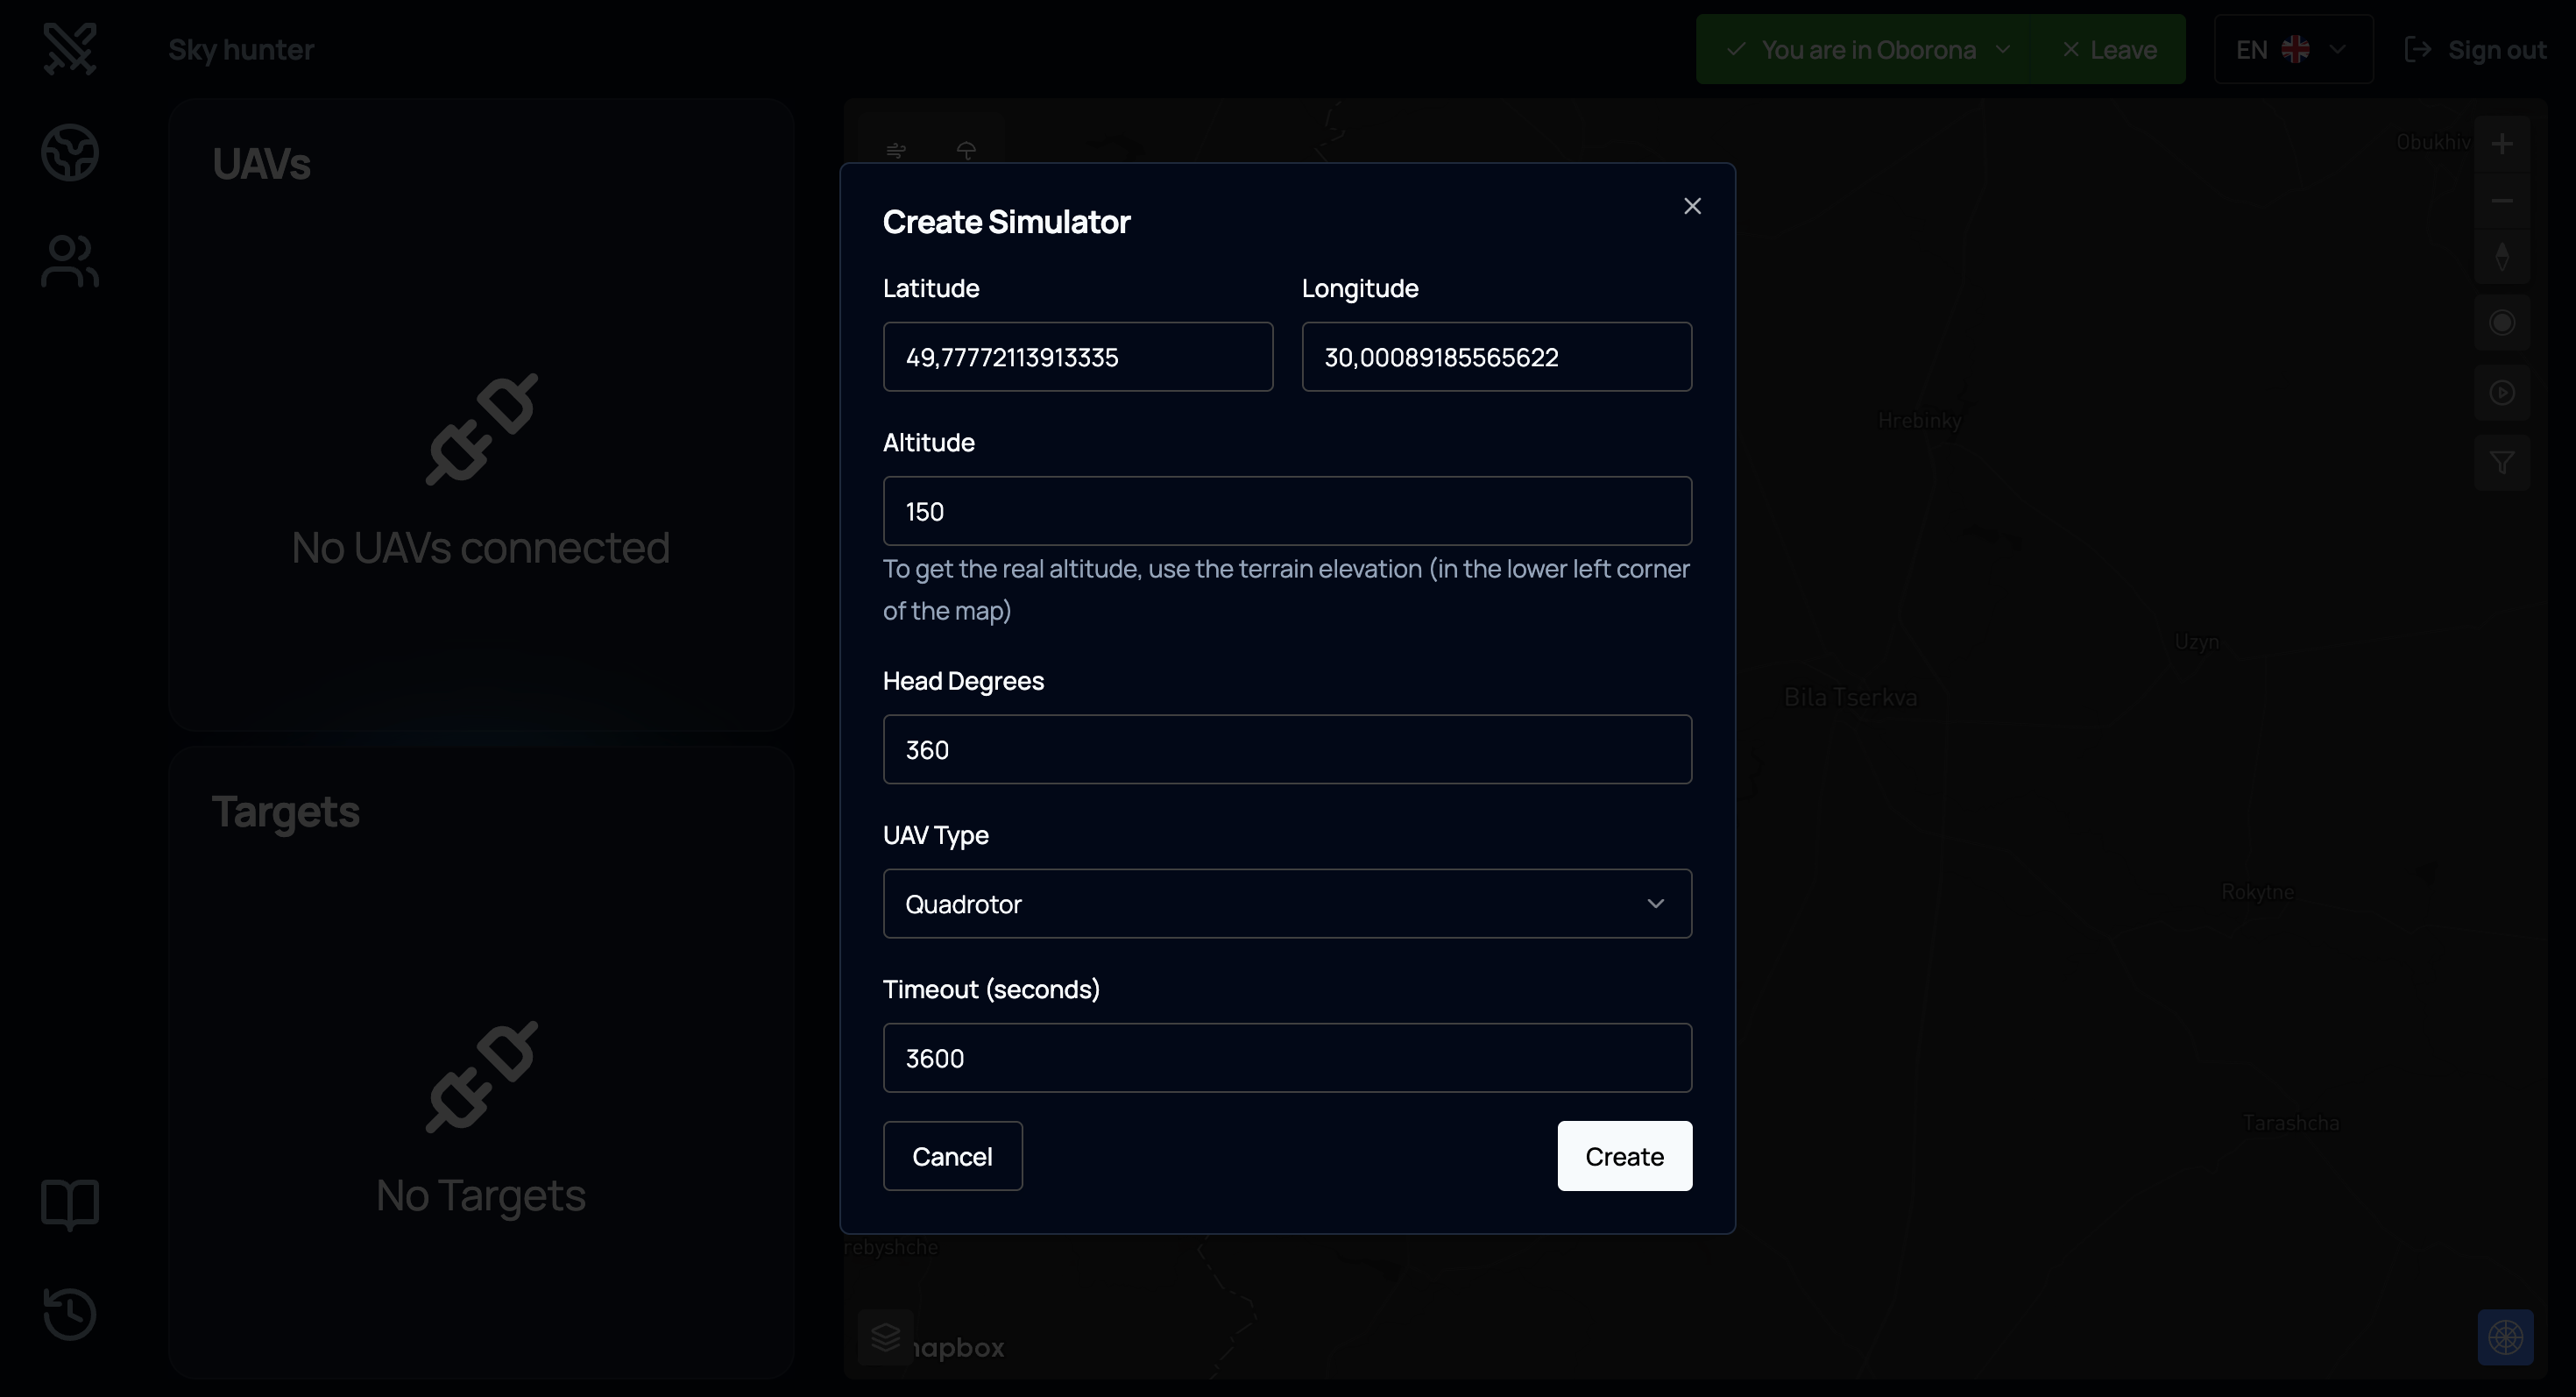The height and width of the screenshot is (1397, 2576).
Task: Click the blue target wheel map button
Action: pyautogui.click(x=2505, y=1337)
